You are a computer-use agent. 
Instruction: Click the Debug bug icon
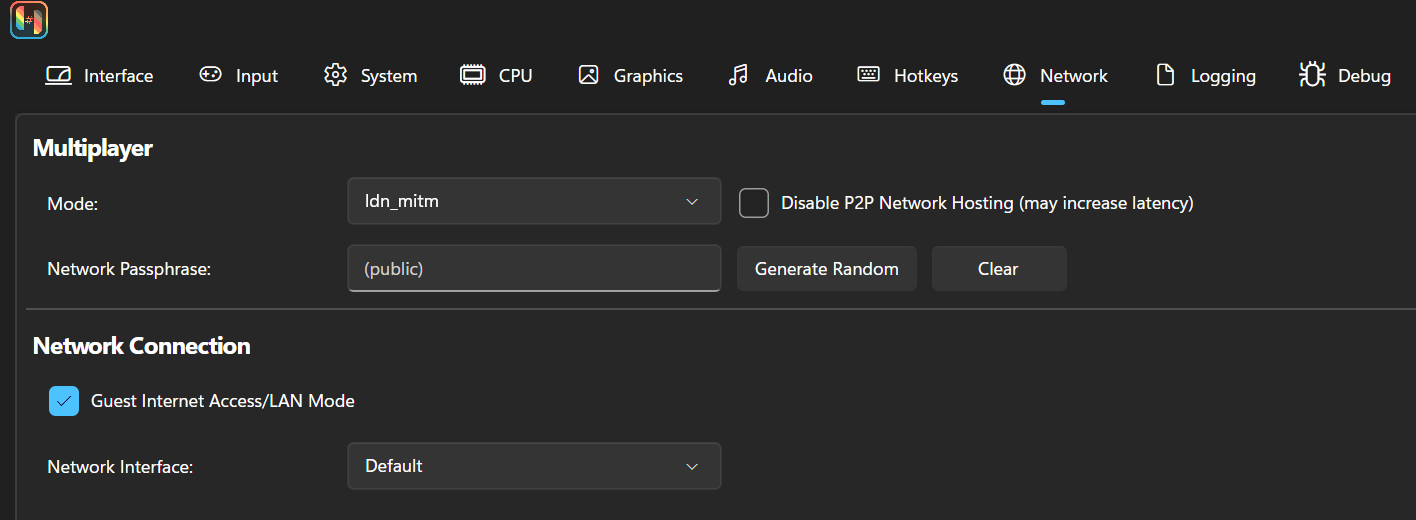(1311, 75)
